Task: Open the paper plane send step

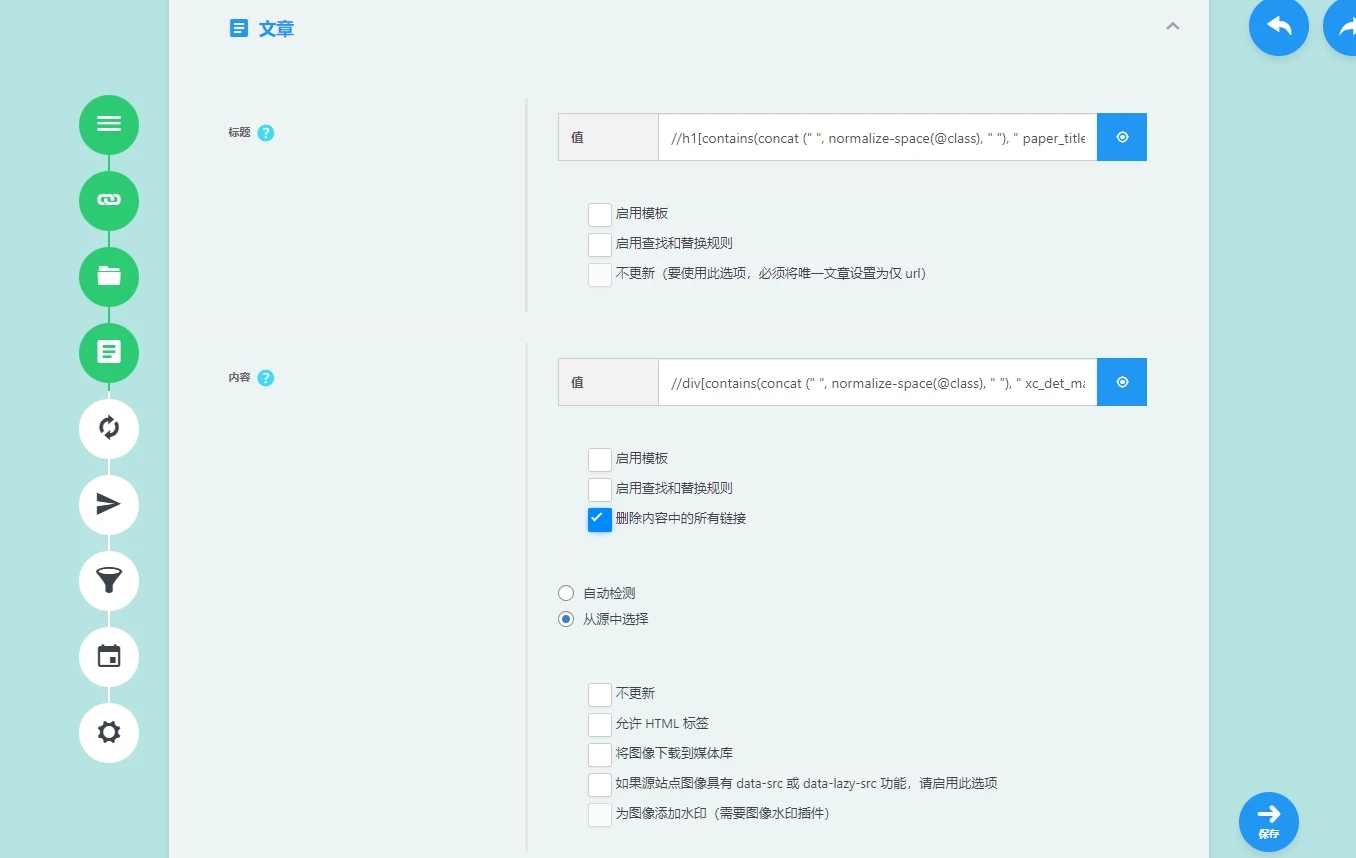Action: 109,505
